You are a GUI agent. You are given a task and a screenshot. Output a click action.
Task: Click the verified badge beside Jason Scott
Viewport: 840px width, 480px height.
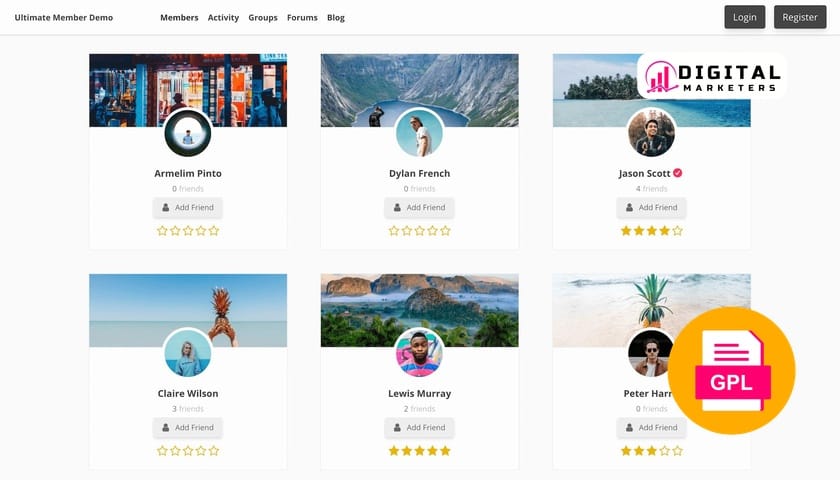678,173
